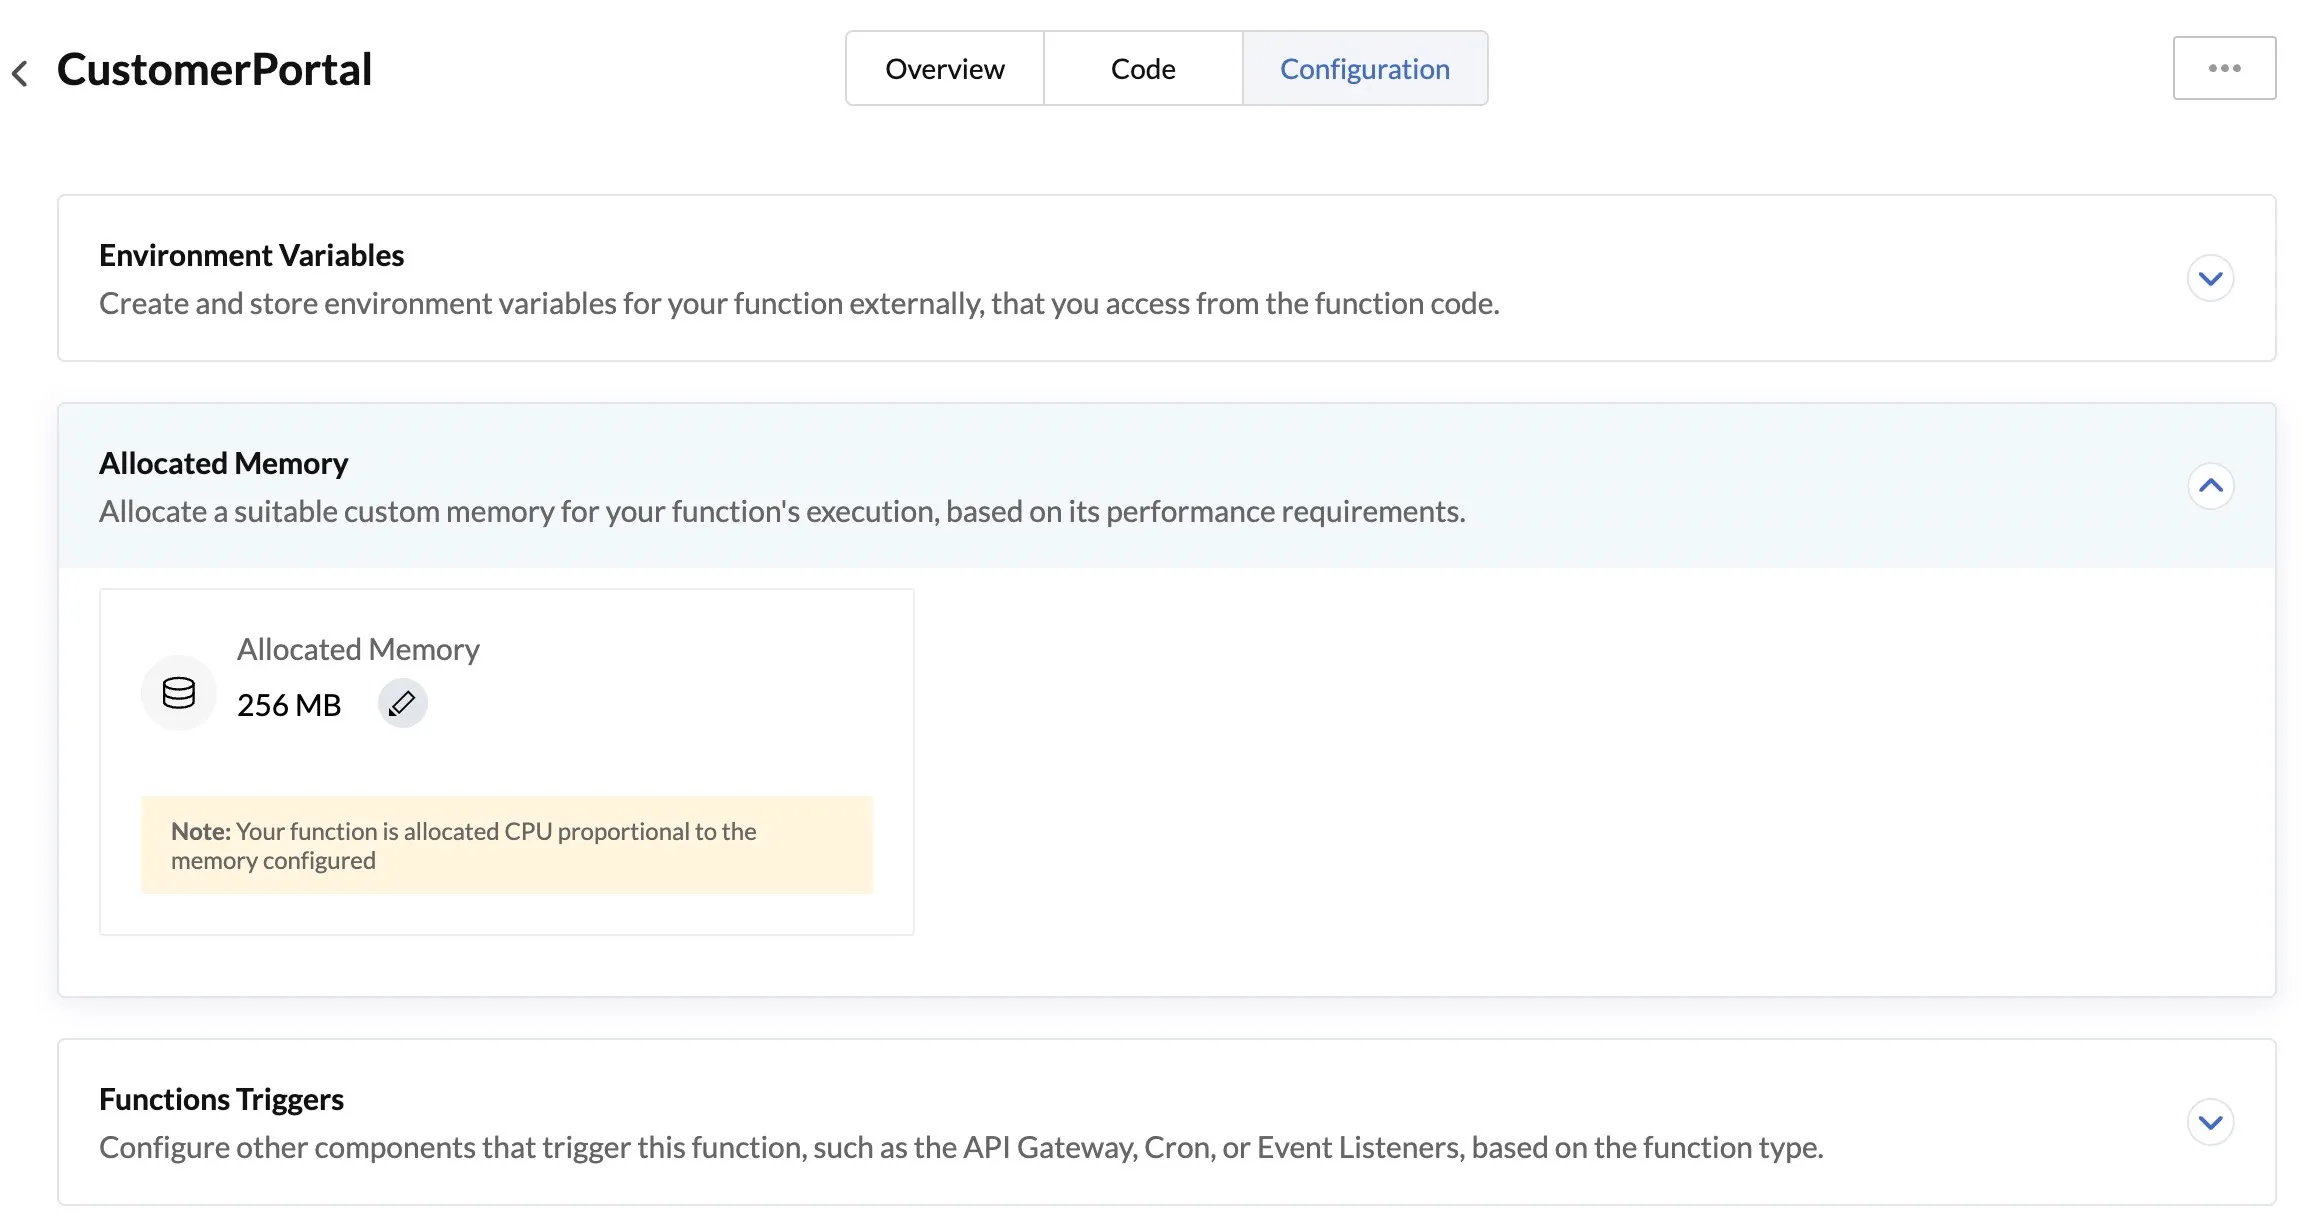Click the Allocated Memory section heading
This screenshot has height=1226, width=2313.
223,464
